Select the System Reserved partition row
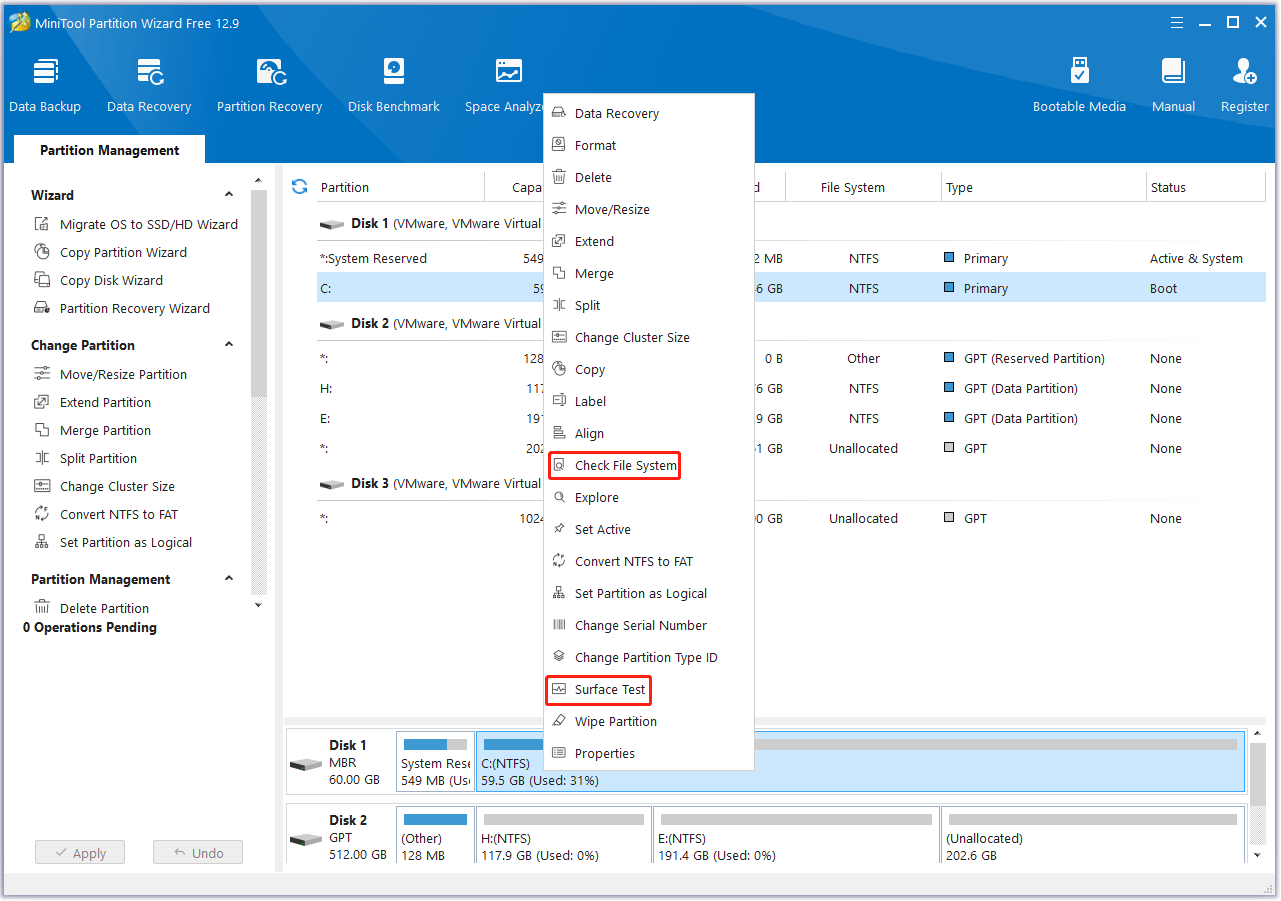 [791, 259]
